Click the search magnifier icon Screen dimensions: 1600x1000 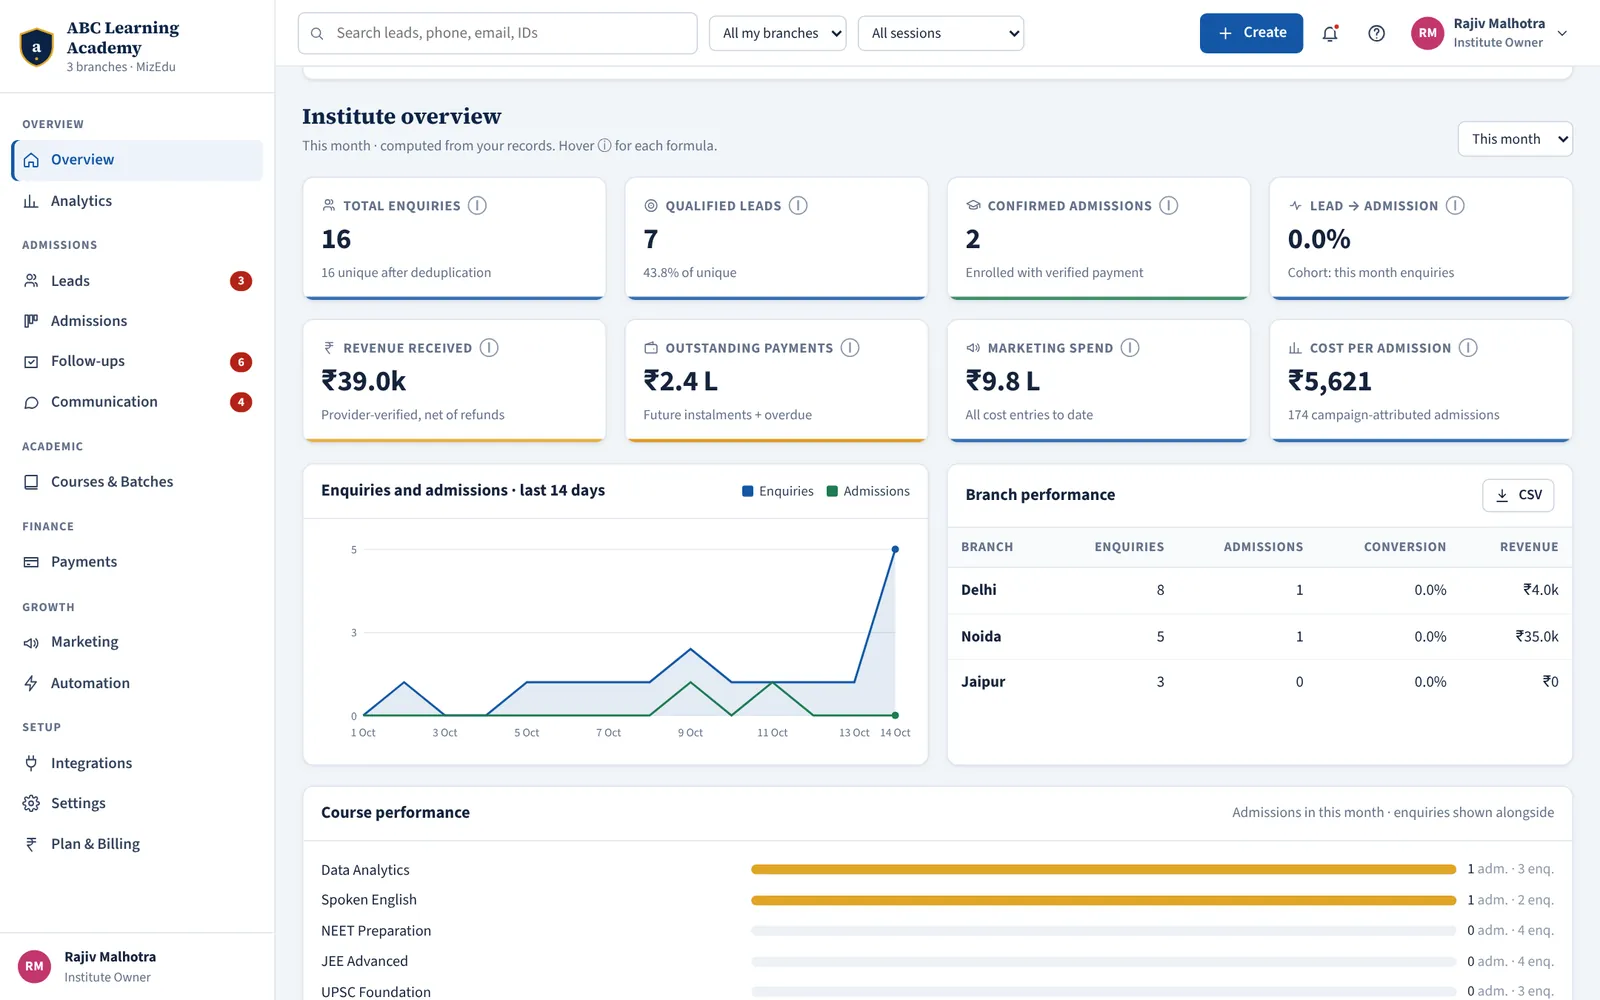(x=317, y=34)
